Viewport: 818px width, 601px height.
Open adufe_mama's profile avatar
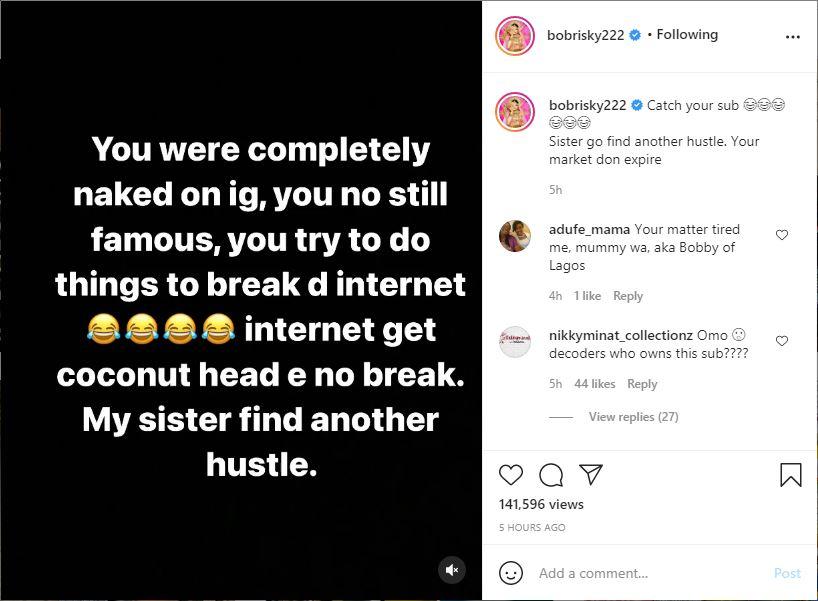pyautogui.click(x=515, y=236)
